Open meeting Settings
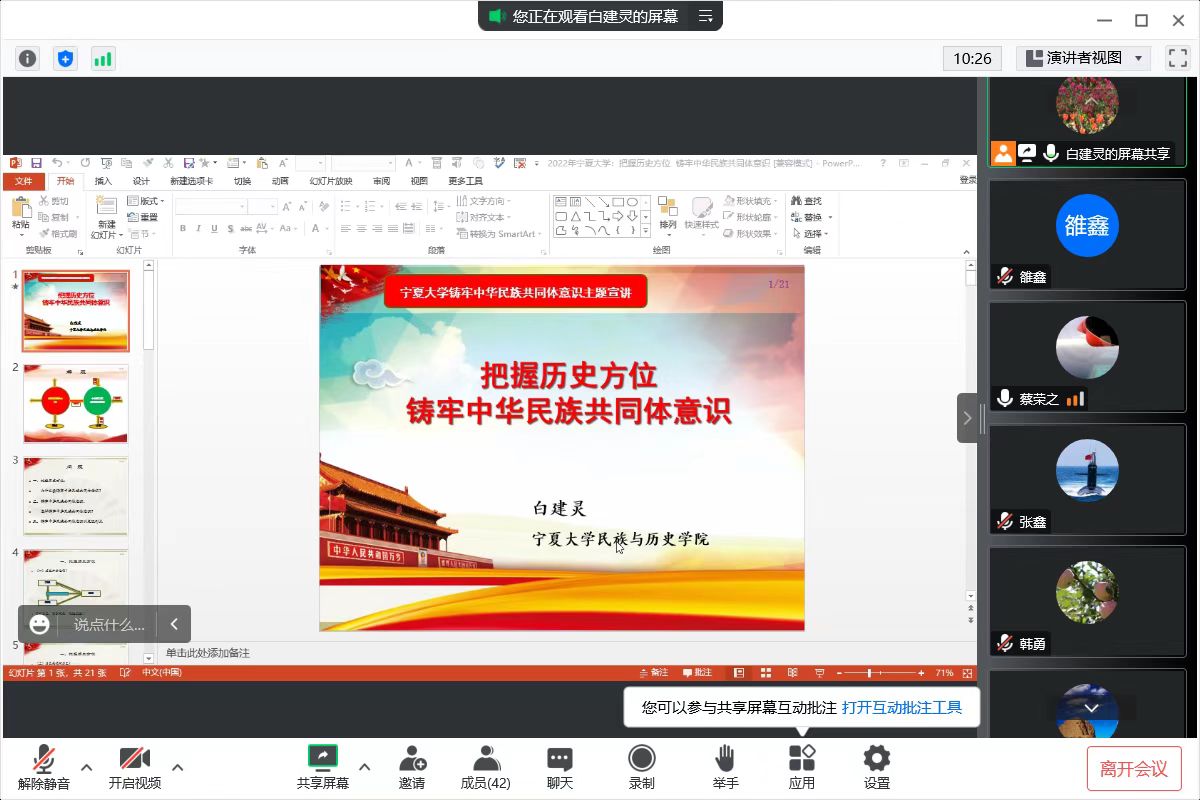The height and width of the screenshot is (800, 1200). click(x=877, y=767)
